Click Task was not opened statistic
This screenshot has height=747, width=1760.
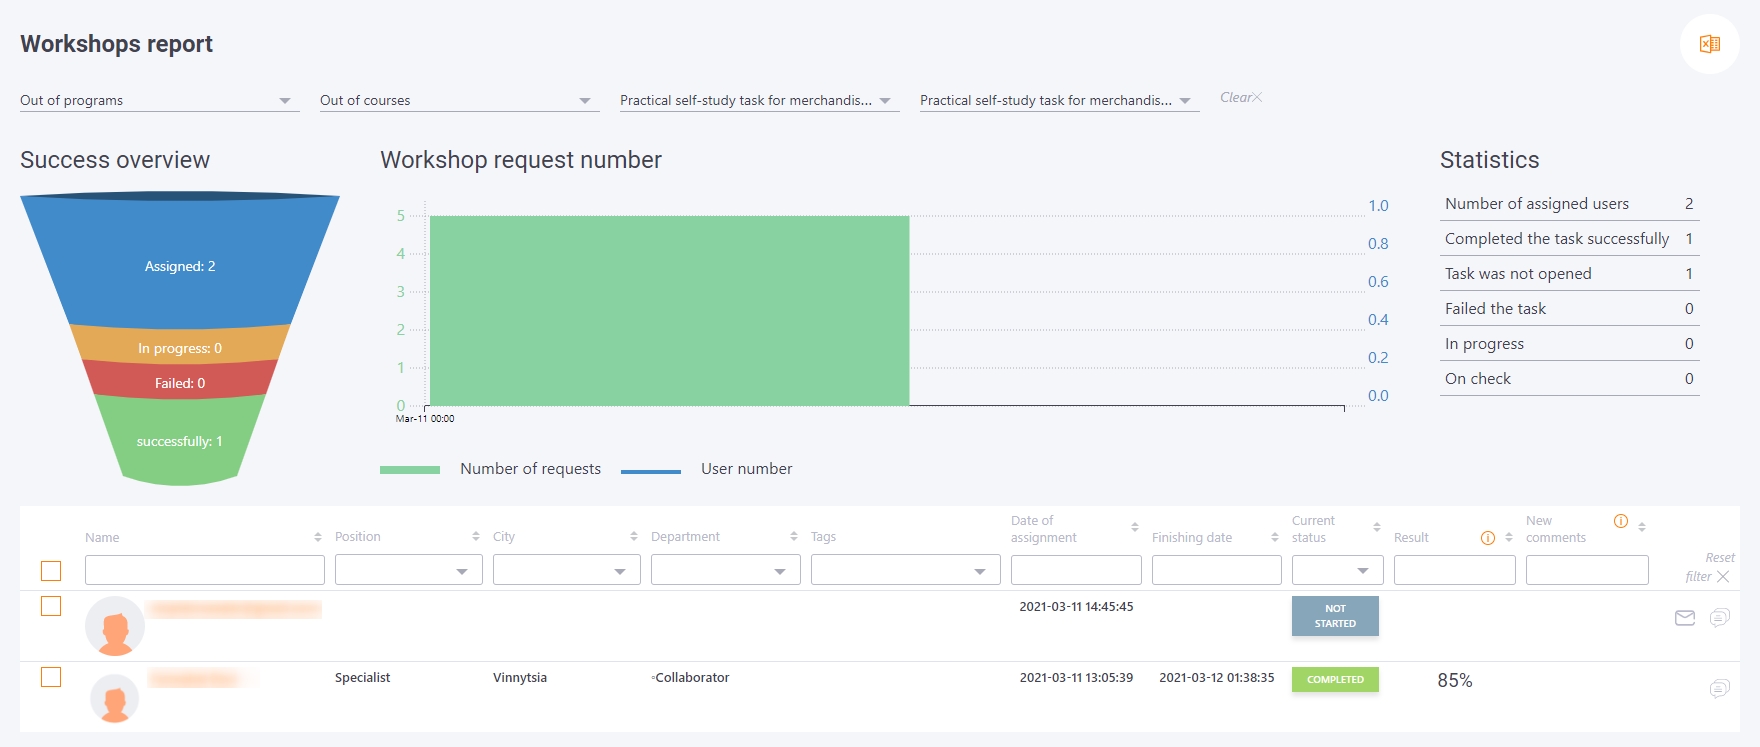pyautogui.click(x=1570, y=274)
